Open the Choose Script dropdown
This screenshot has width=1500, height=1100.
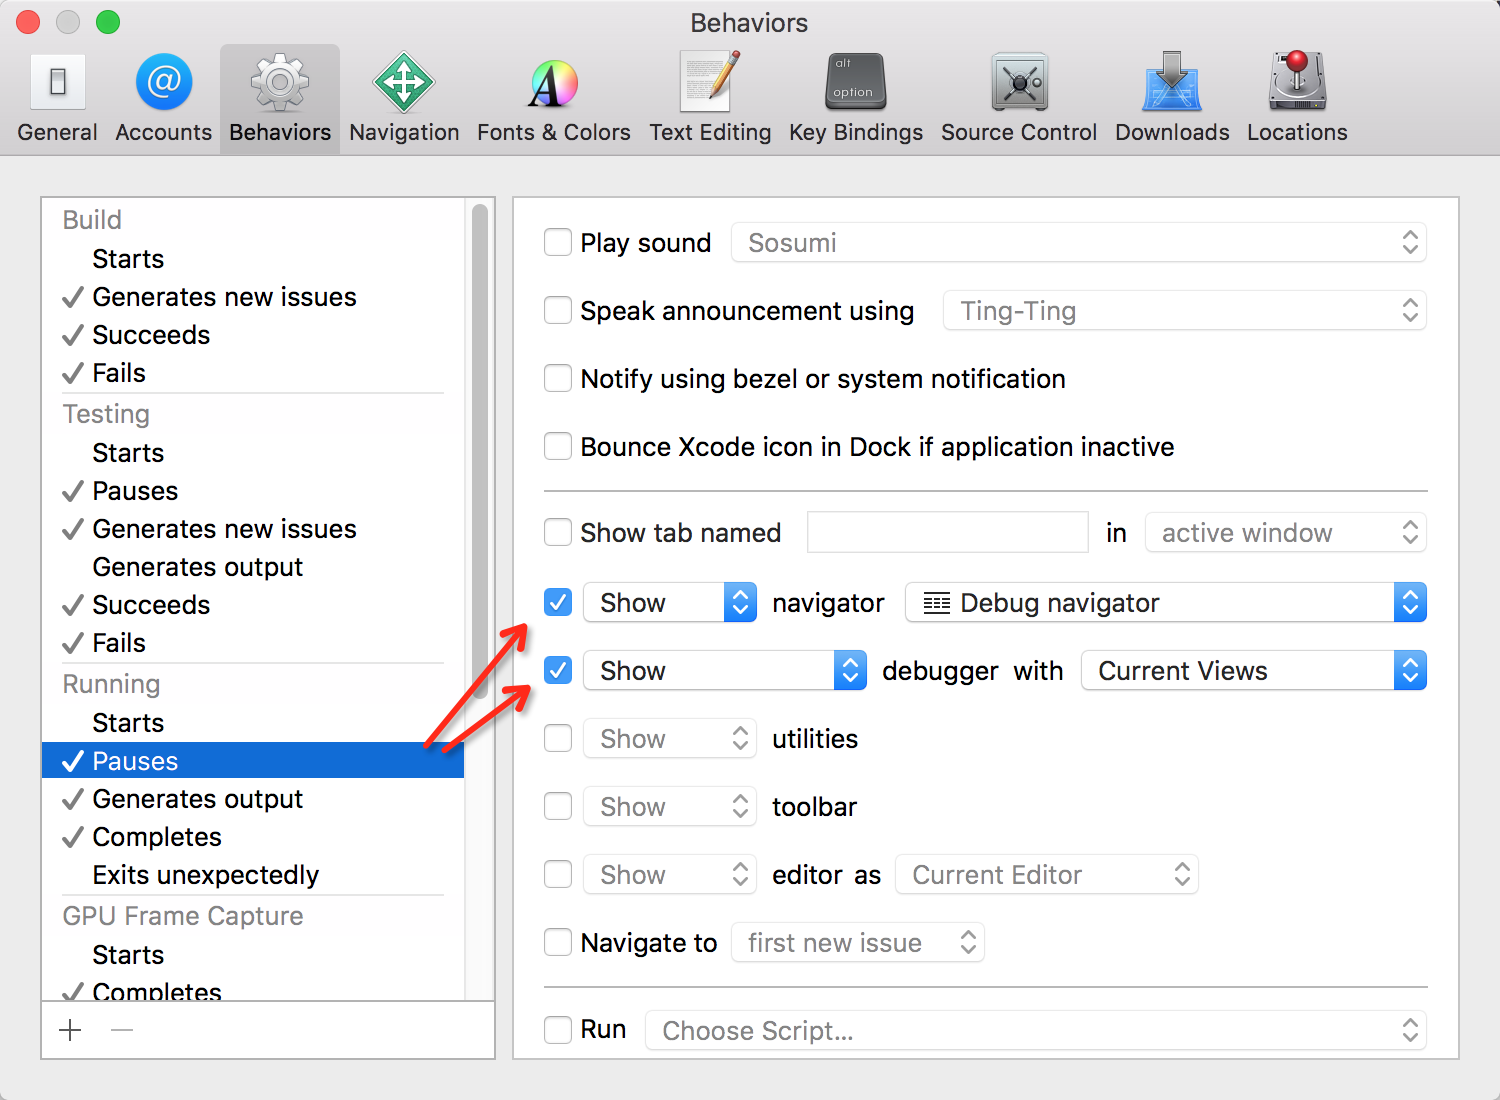1036,1030
